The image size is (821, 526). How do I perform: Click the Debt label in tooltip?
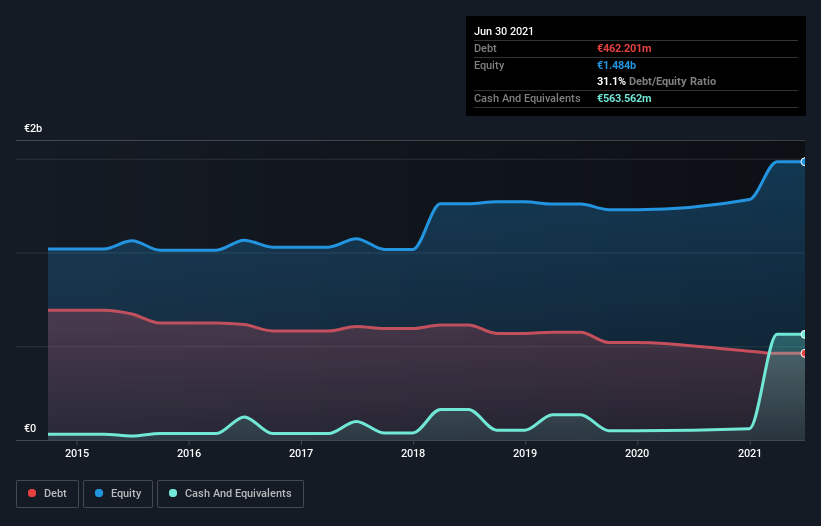485,48
